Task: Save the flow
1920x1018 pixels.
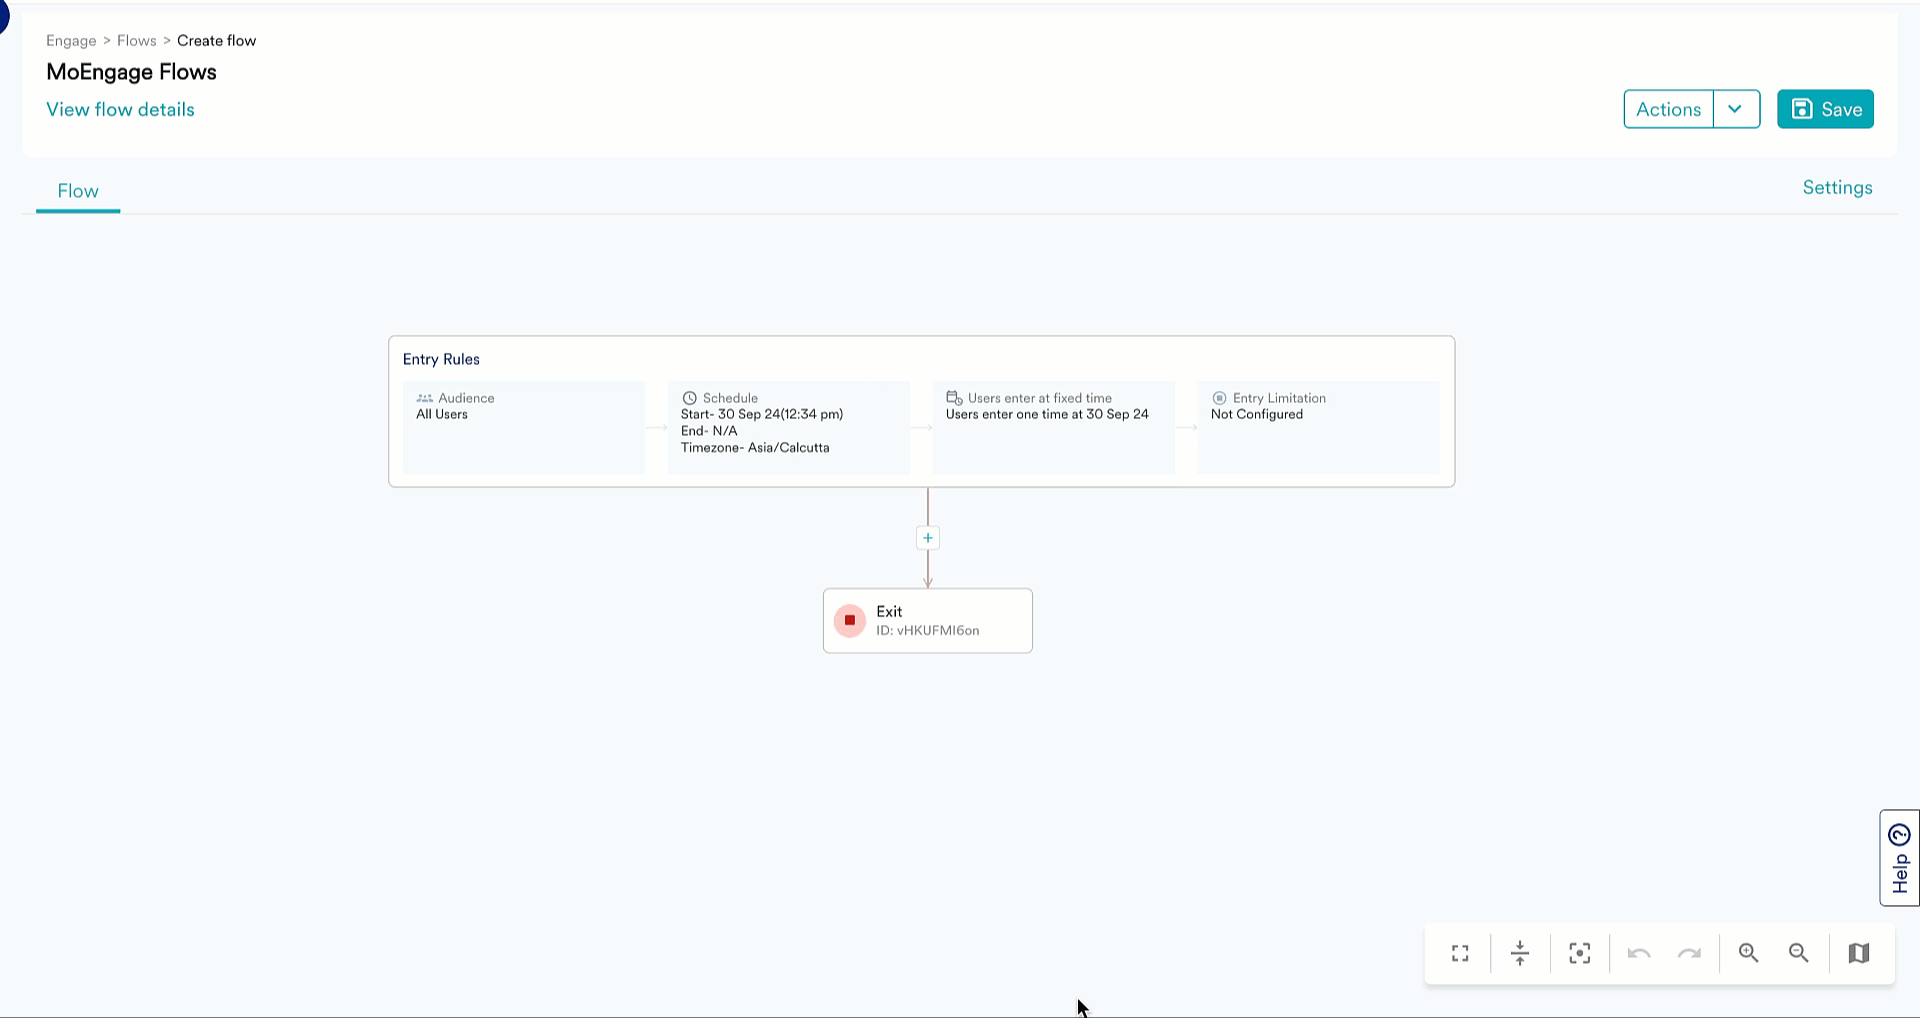Action: pos(1825,109)
